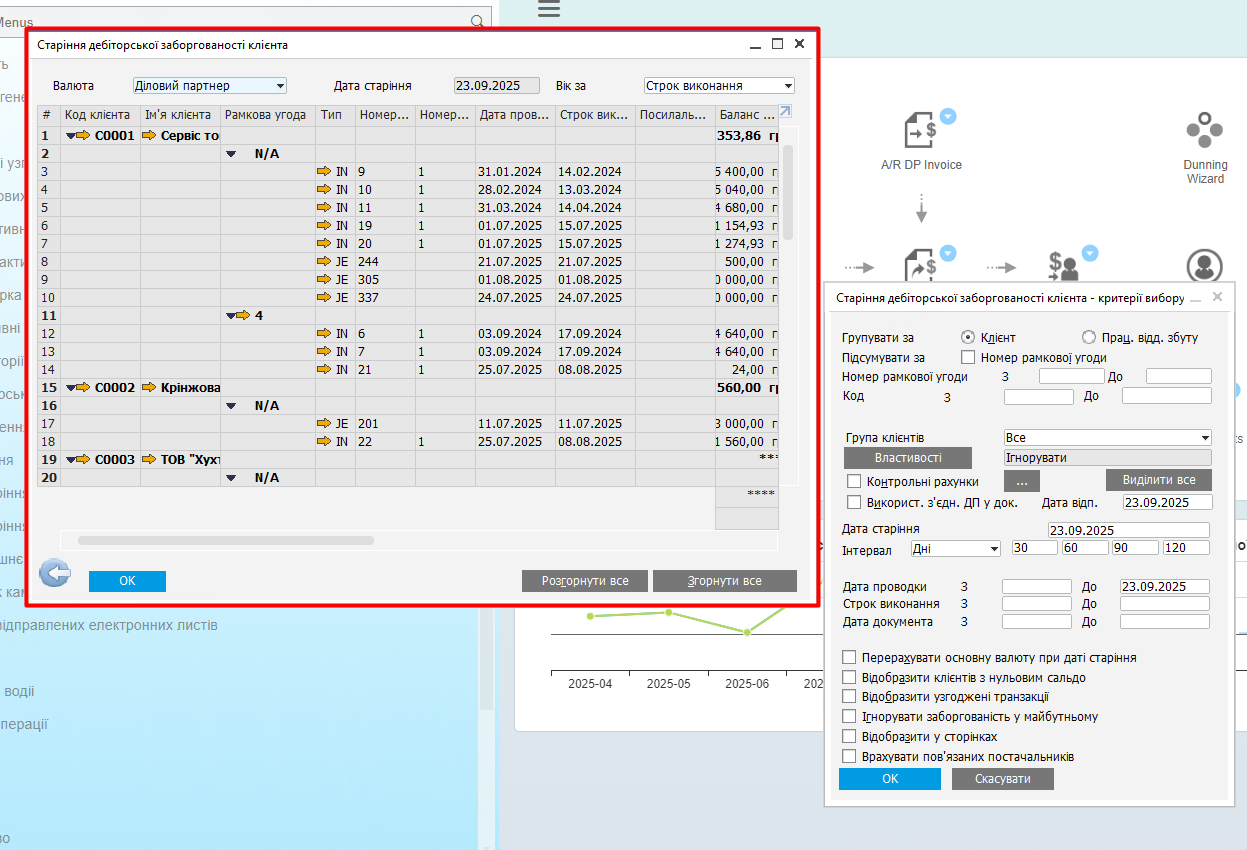Toggle Ігнорувати заборгованість у майбутньому checkbox

click(850, 717)
